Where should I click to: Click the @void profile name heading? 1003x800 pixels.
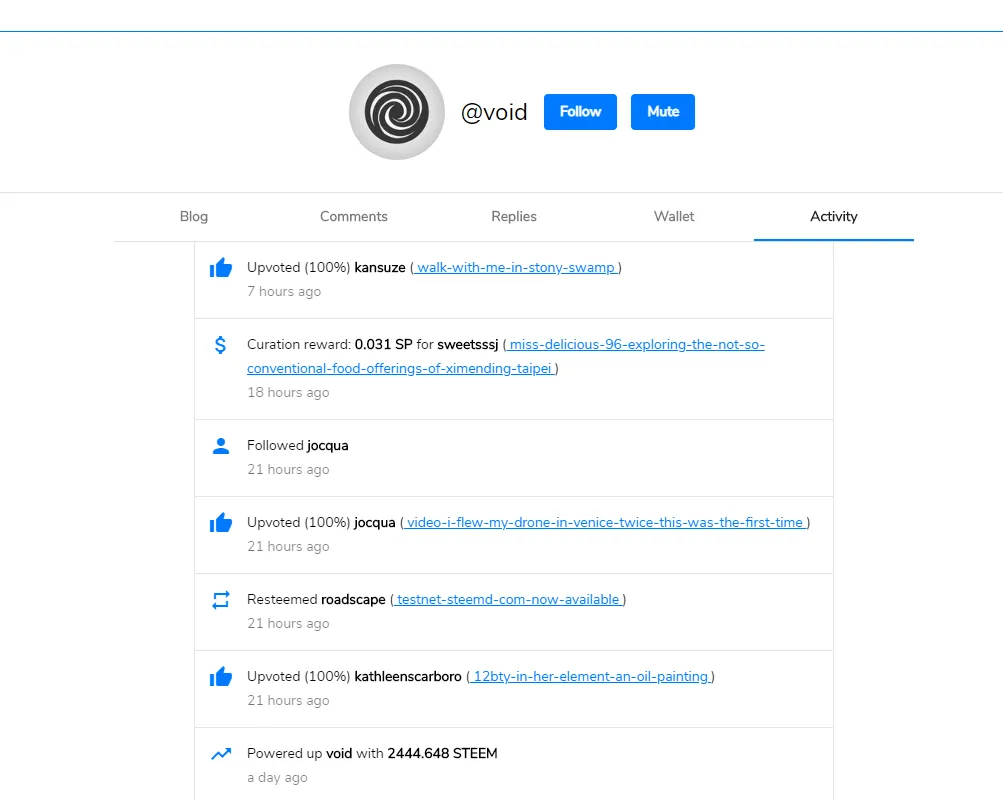(x=494, y=113)
